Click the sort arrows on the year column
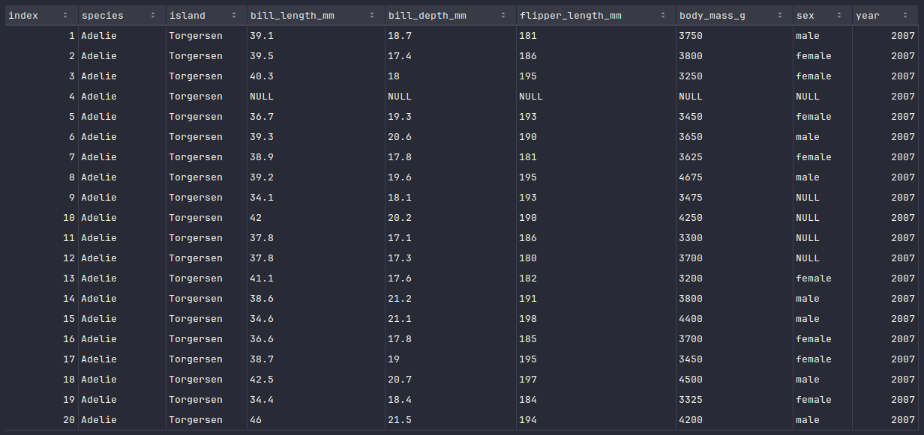 [x=905, y=16]
